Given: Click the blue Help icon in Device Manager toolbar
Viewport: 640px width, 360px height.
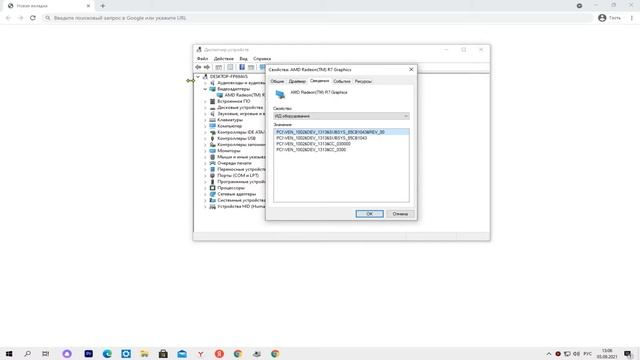Looking at the screenshot, I should pos(242,67).
